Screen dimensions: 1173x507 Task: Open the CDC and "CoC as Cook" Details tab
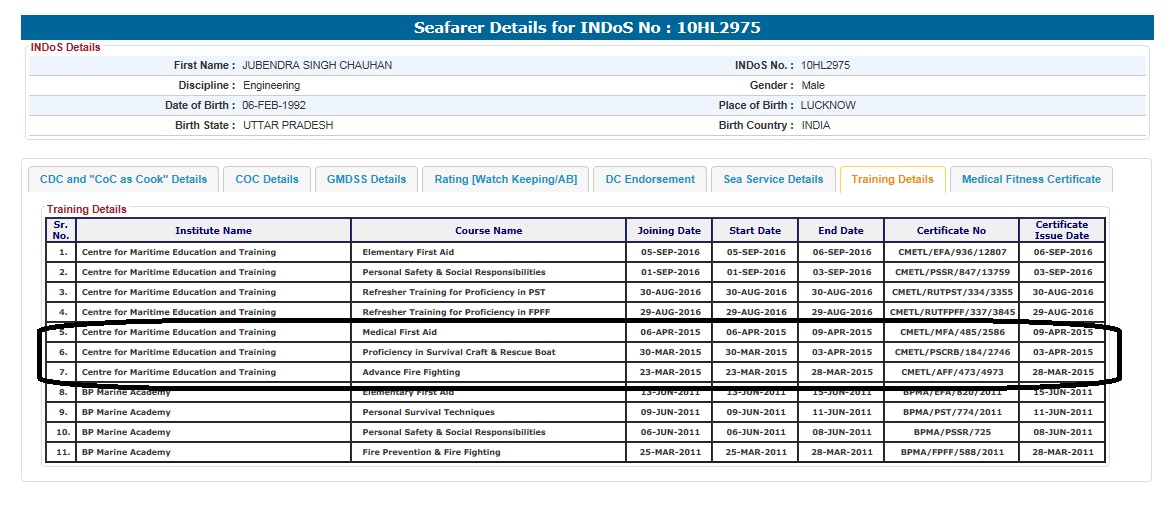123,180
